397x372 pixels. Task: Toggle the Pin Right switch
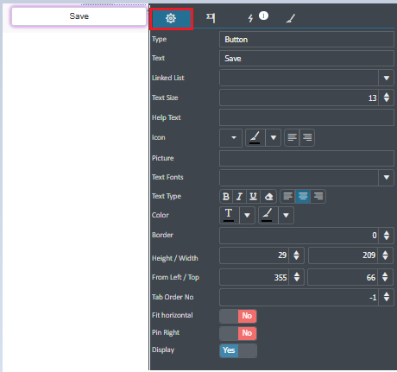point(238,333)
